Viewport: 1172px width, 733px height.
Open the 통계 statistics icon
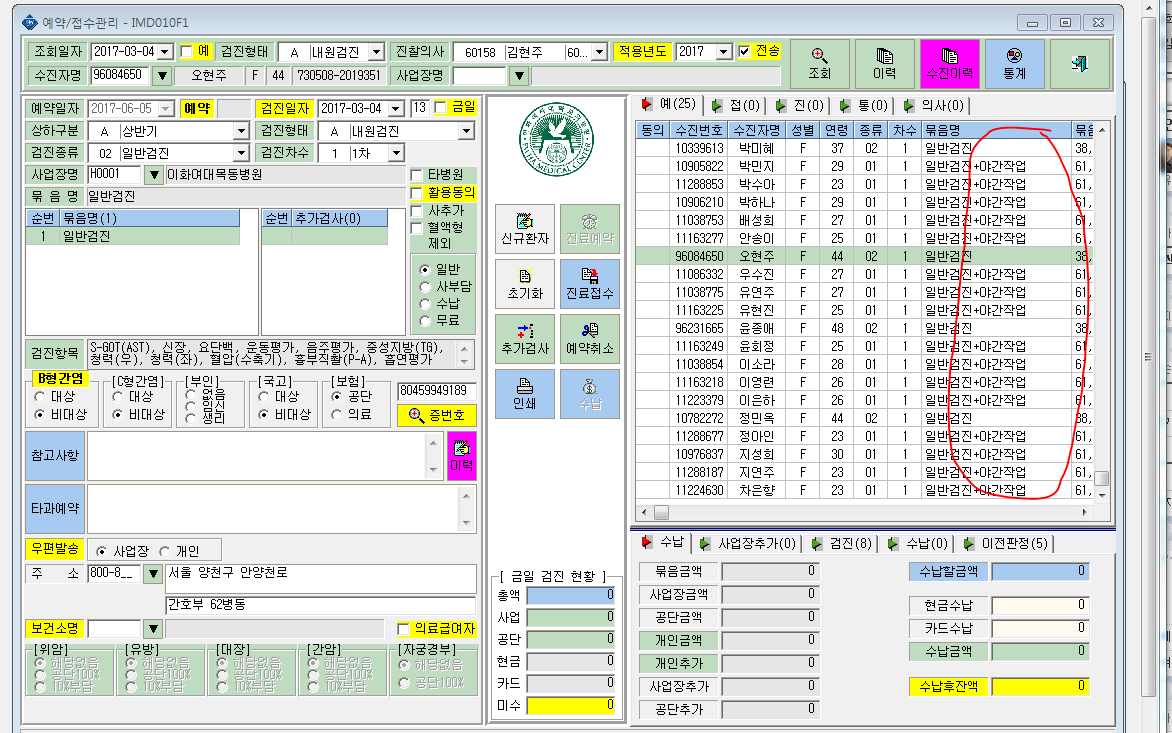1014,56
